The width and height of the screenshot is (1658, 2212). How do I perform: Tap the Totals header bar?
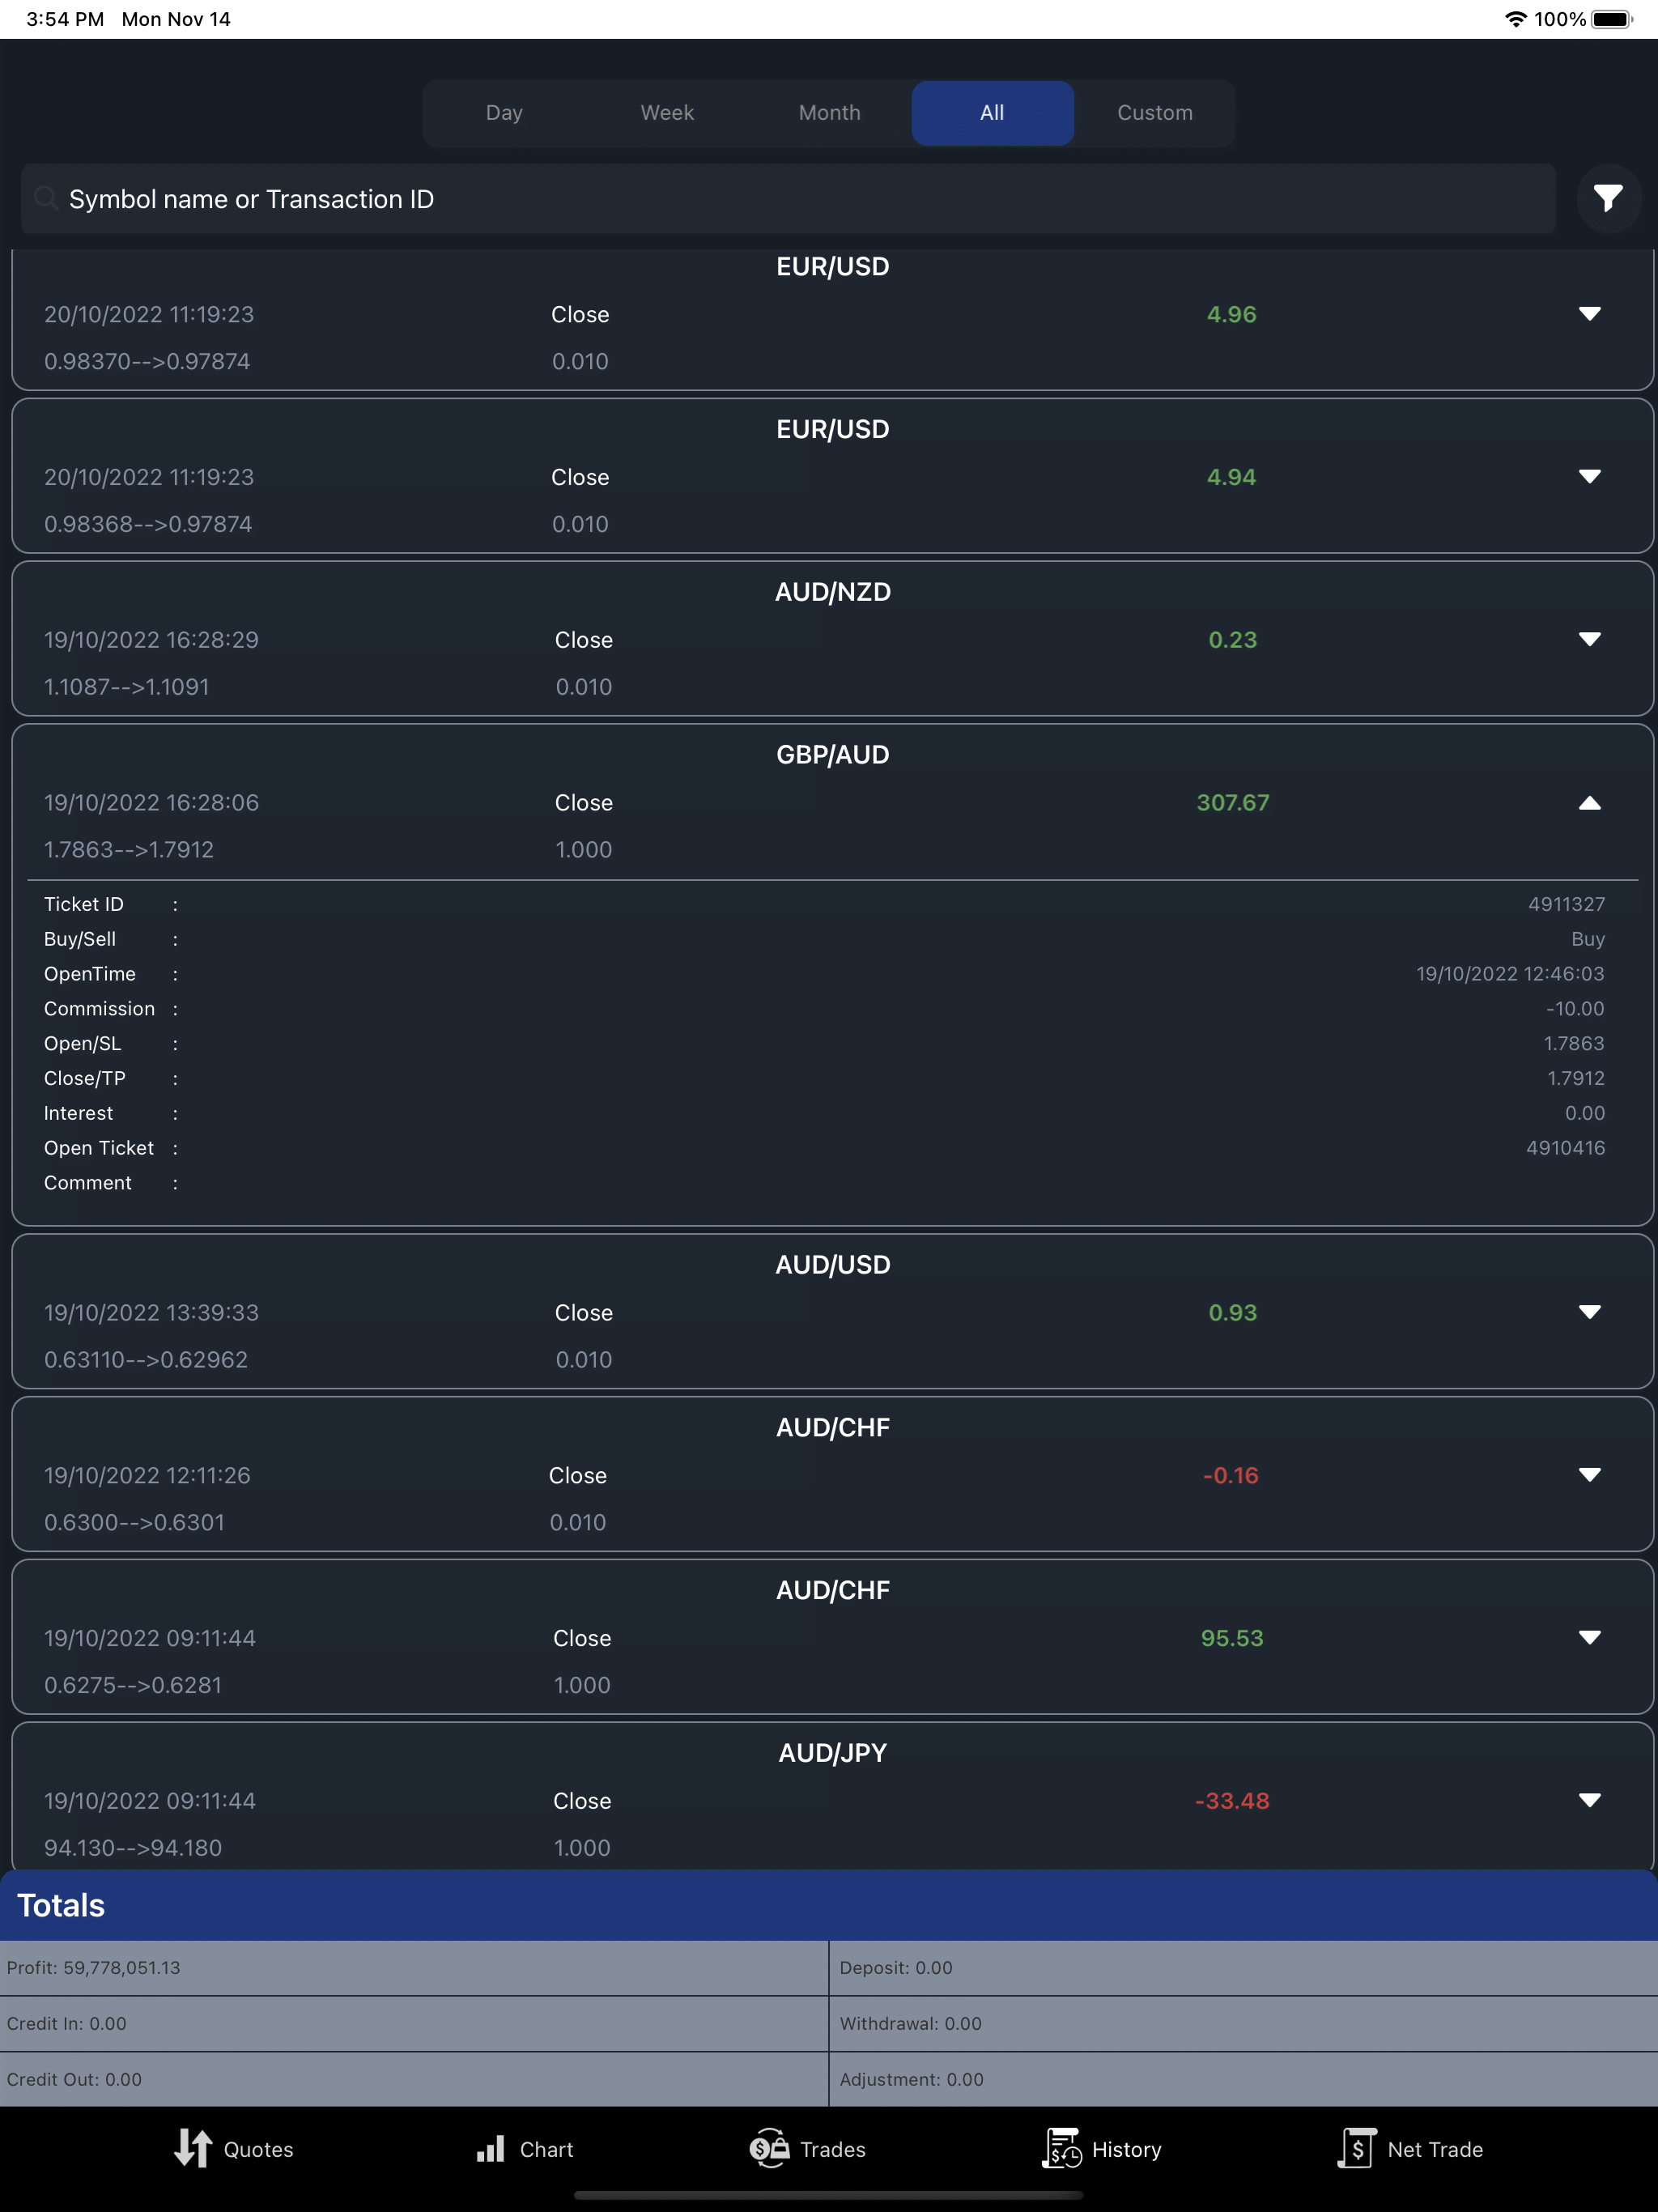tap(829, 1905)
